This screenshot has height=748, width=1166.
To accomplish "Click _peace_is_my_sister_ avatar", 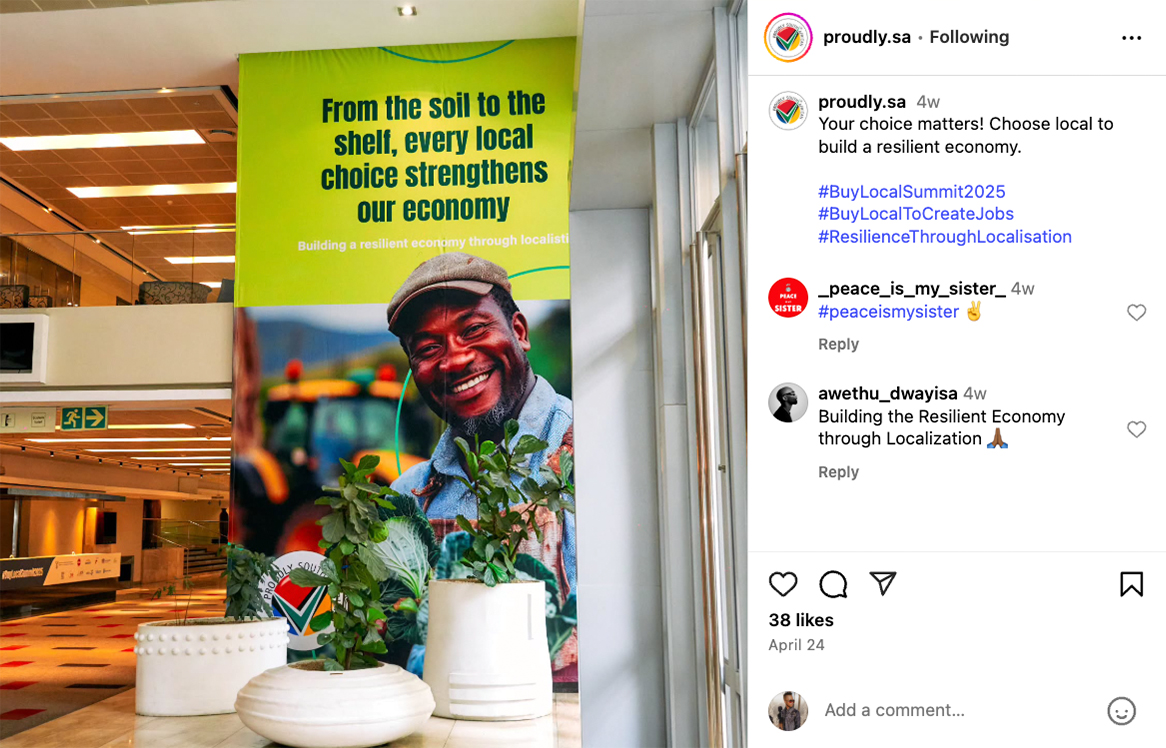I will coord(788,297).
